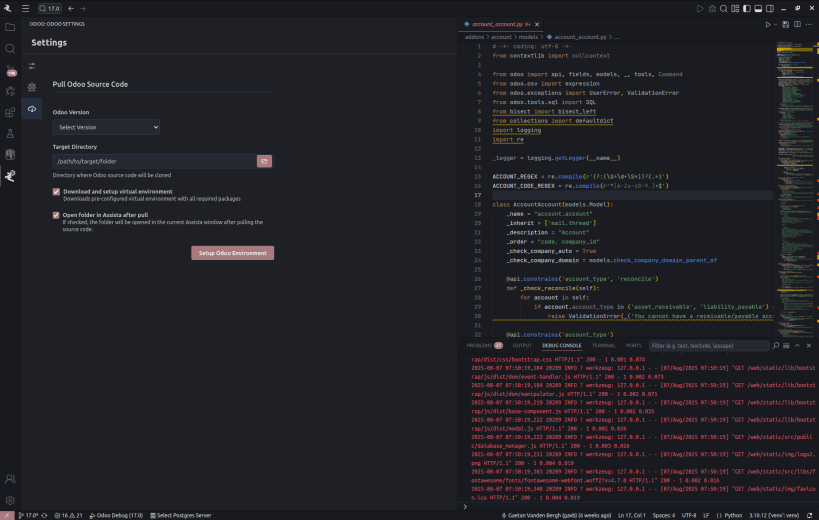Image resolution: width=819 pixels, height=520 pixels.
Task: Open the 17.0 version search box in title bar
Action: pyautogui.click(x=50, y=8)
